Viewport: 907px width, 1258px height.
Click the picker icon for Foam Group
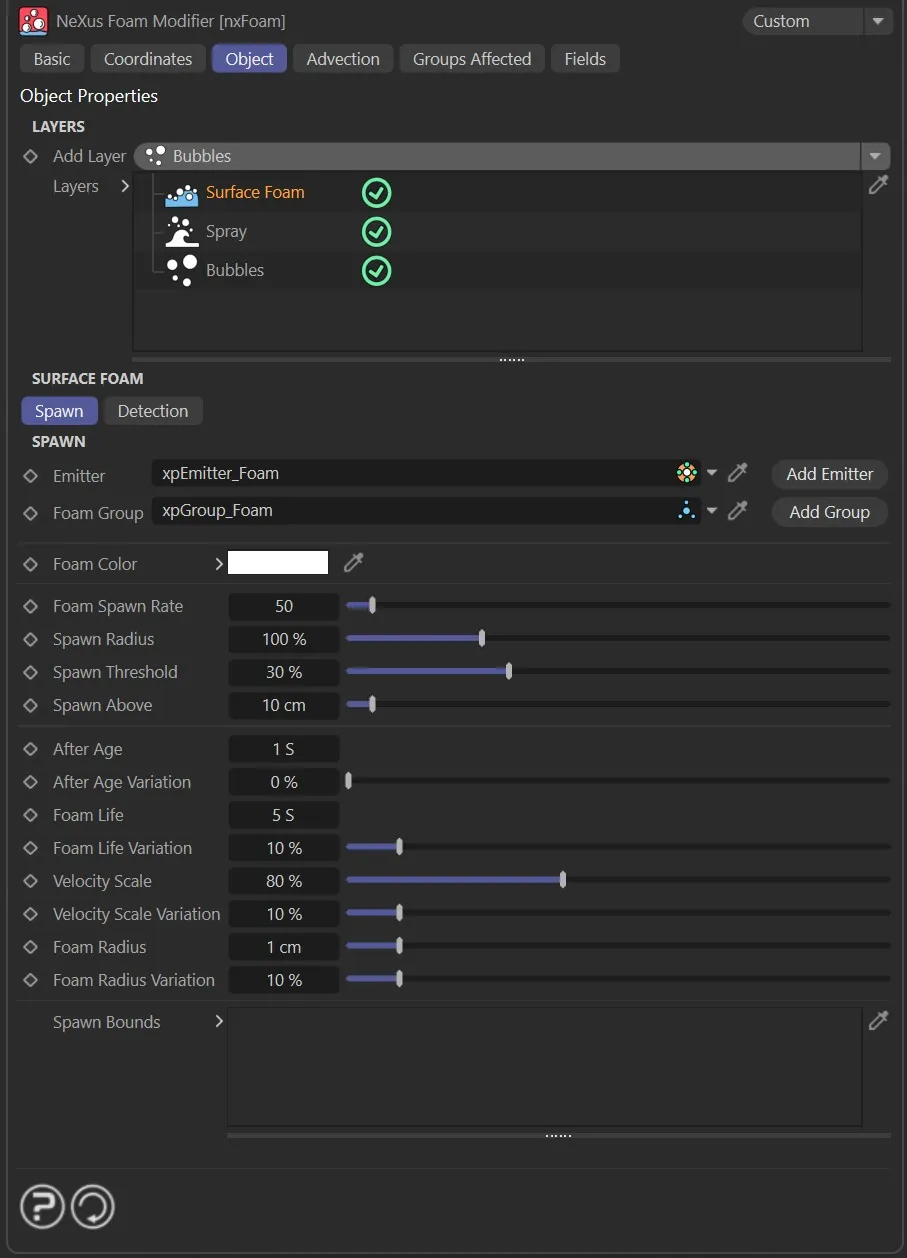pyautogui.click(x=738, y=511)
